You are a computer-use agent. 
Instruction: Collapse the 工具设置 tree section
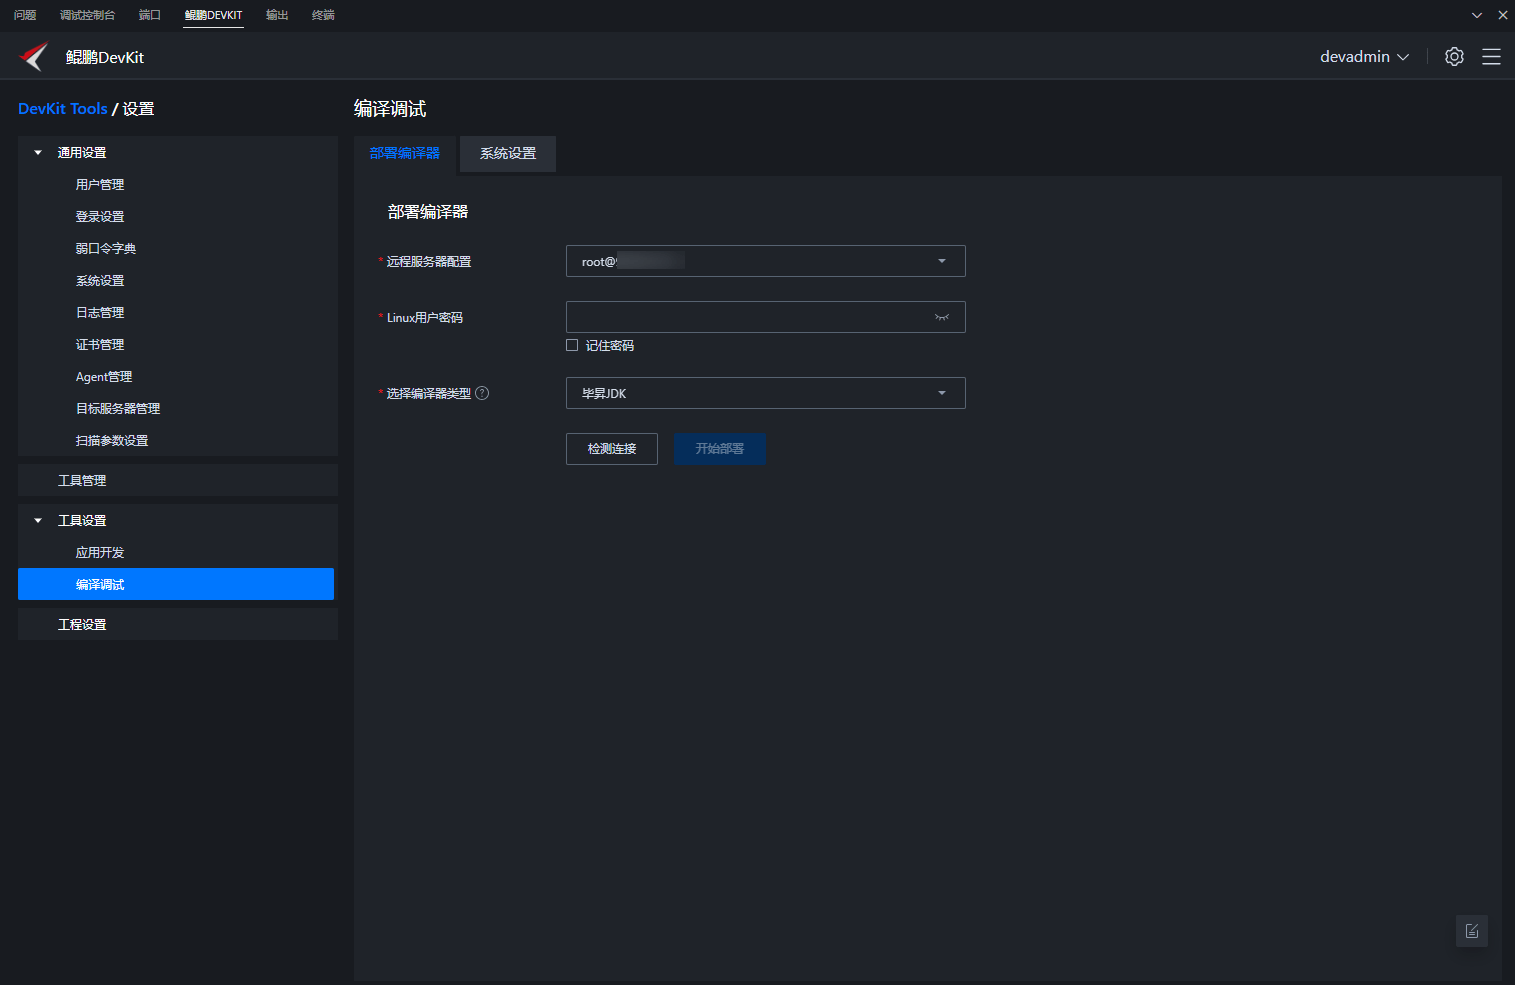(38, 521)
